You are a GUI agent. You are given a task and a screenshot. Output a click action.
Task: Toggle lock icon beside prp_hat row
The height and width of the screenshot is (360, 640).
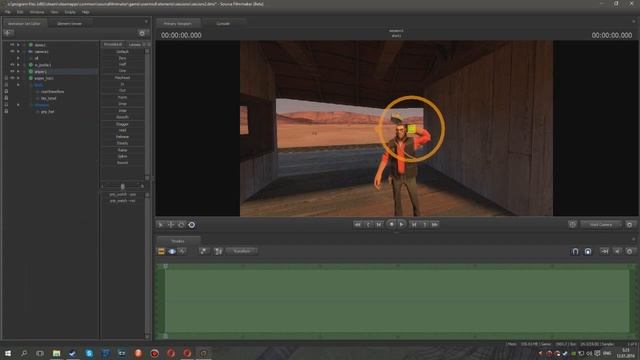coord(6,111)
